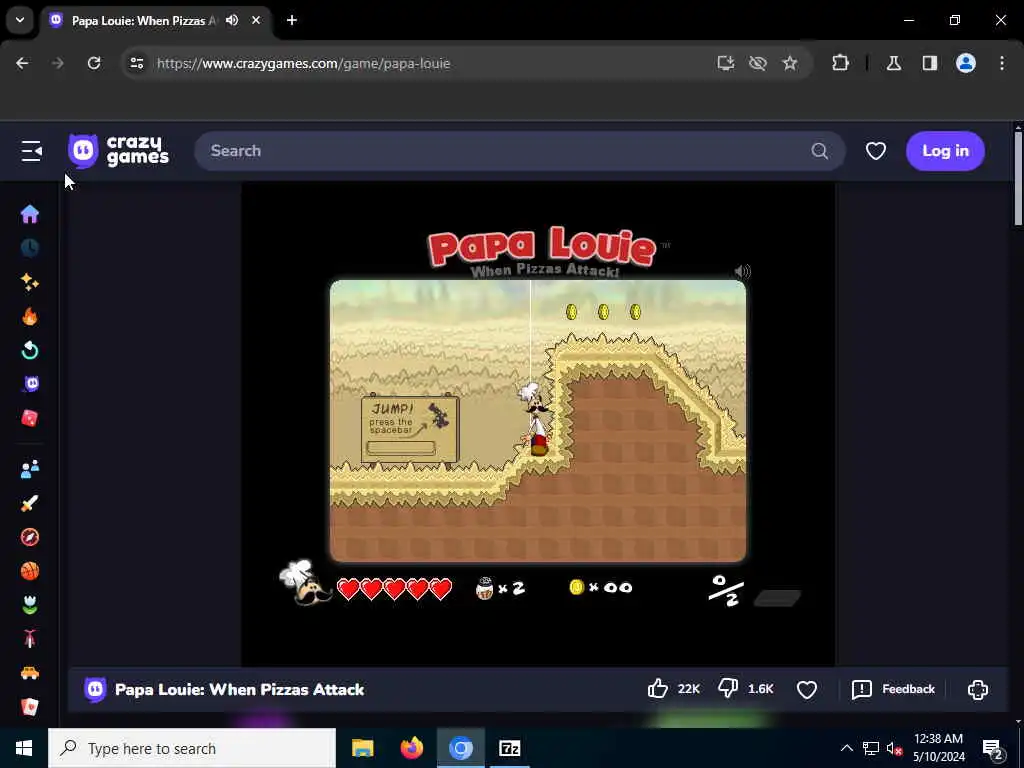1024x768 pixels.
Task: Open the notification center icon
Action: click(993, 749)
